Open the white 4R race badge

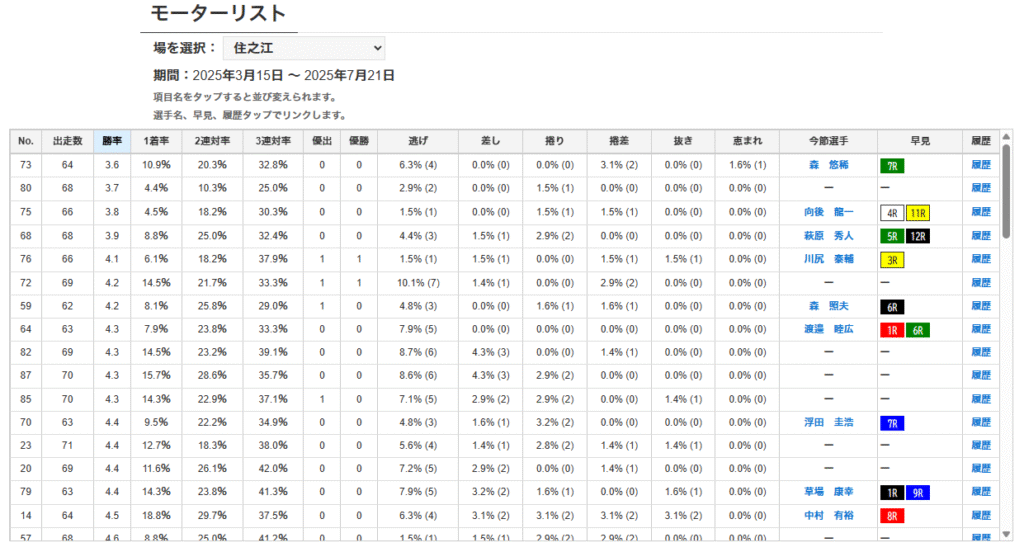891,213
